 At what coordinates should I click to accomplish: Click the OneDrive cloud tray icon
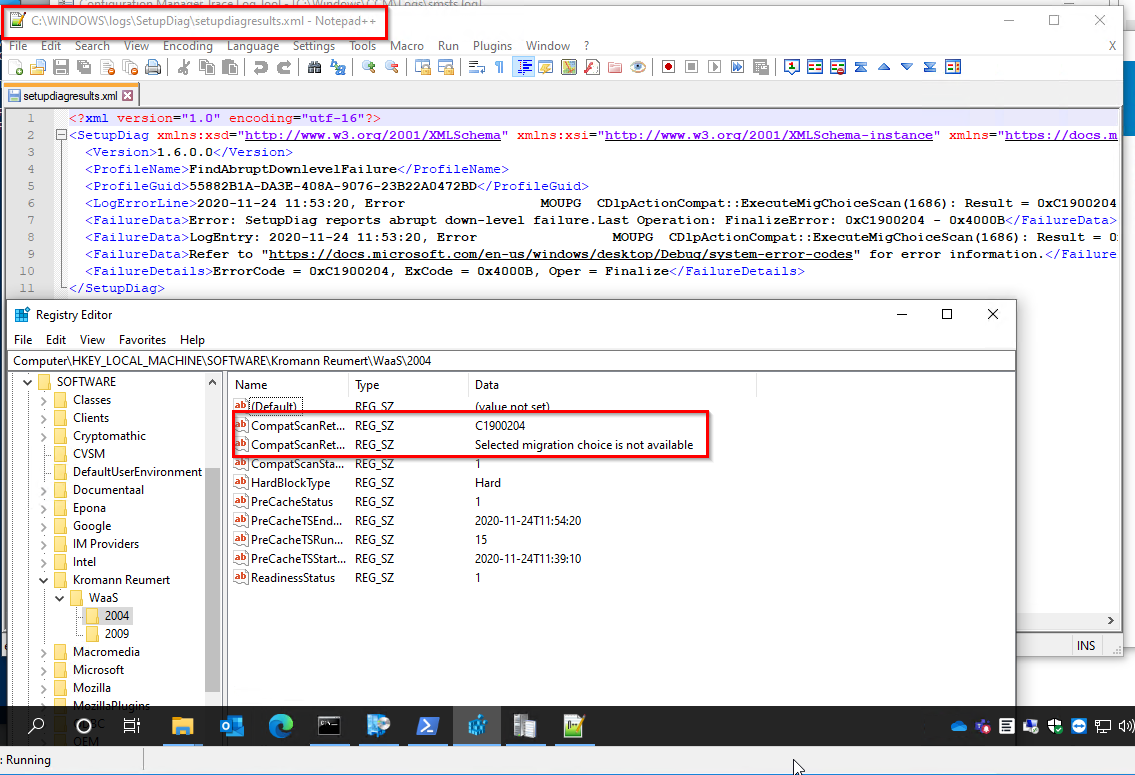tap(958, 726)
